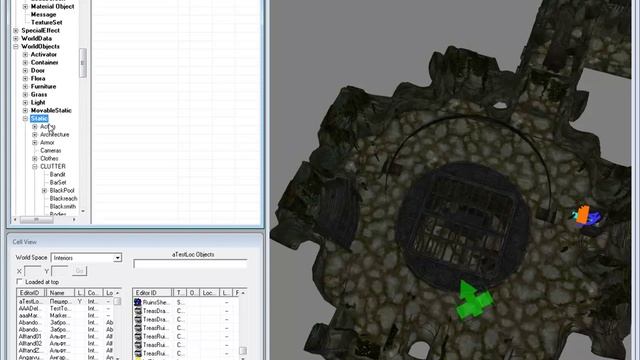
Task: Click the X coordinate field
Action: point(33,271)
